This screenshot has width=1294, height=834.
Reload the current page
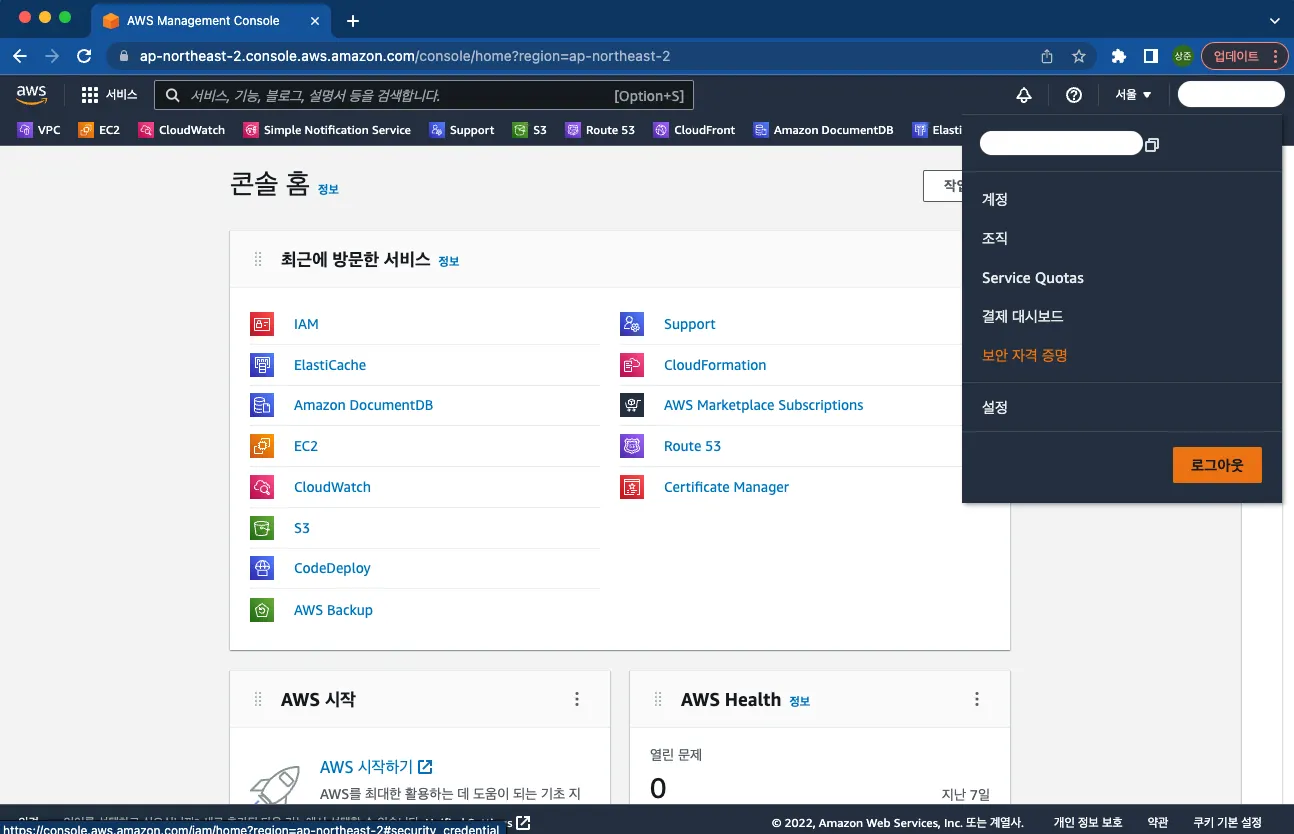84,56
